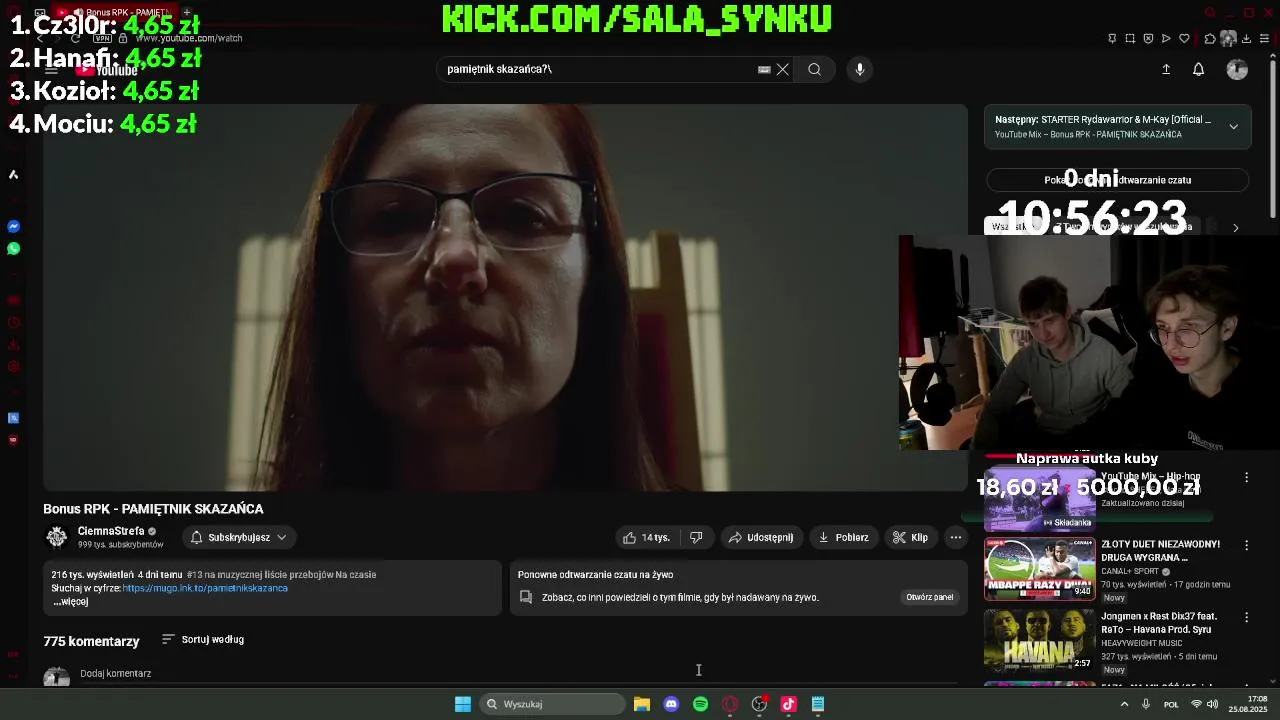Open CiemnaStrefa channel avatar
The image size is (1280, 720).
(57, 537)
